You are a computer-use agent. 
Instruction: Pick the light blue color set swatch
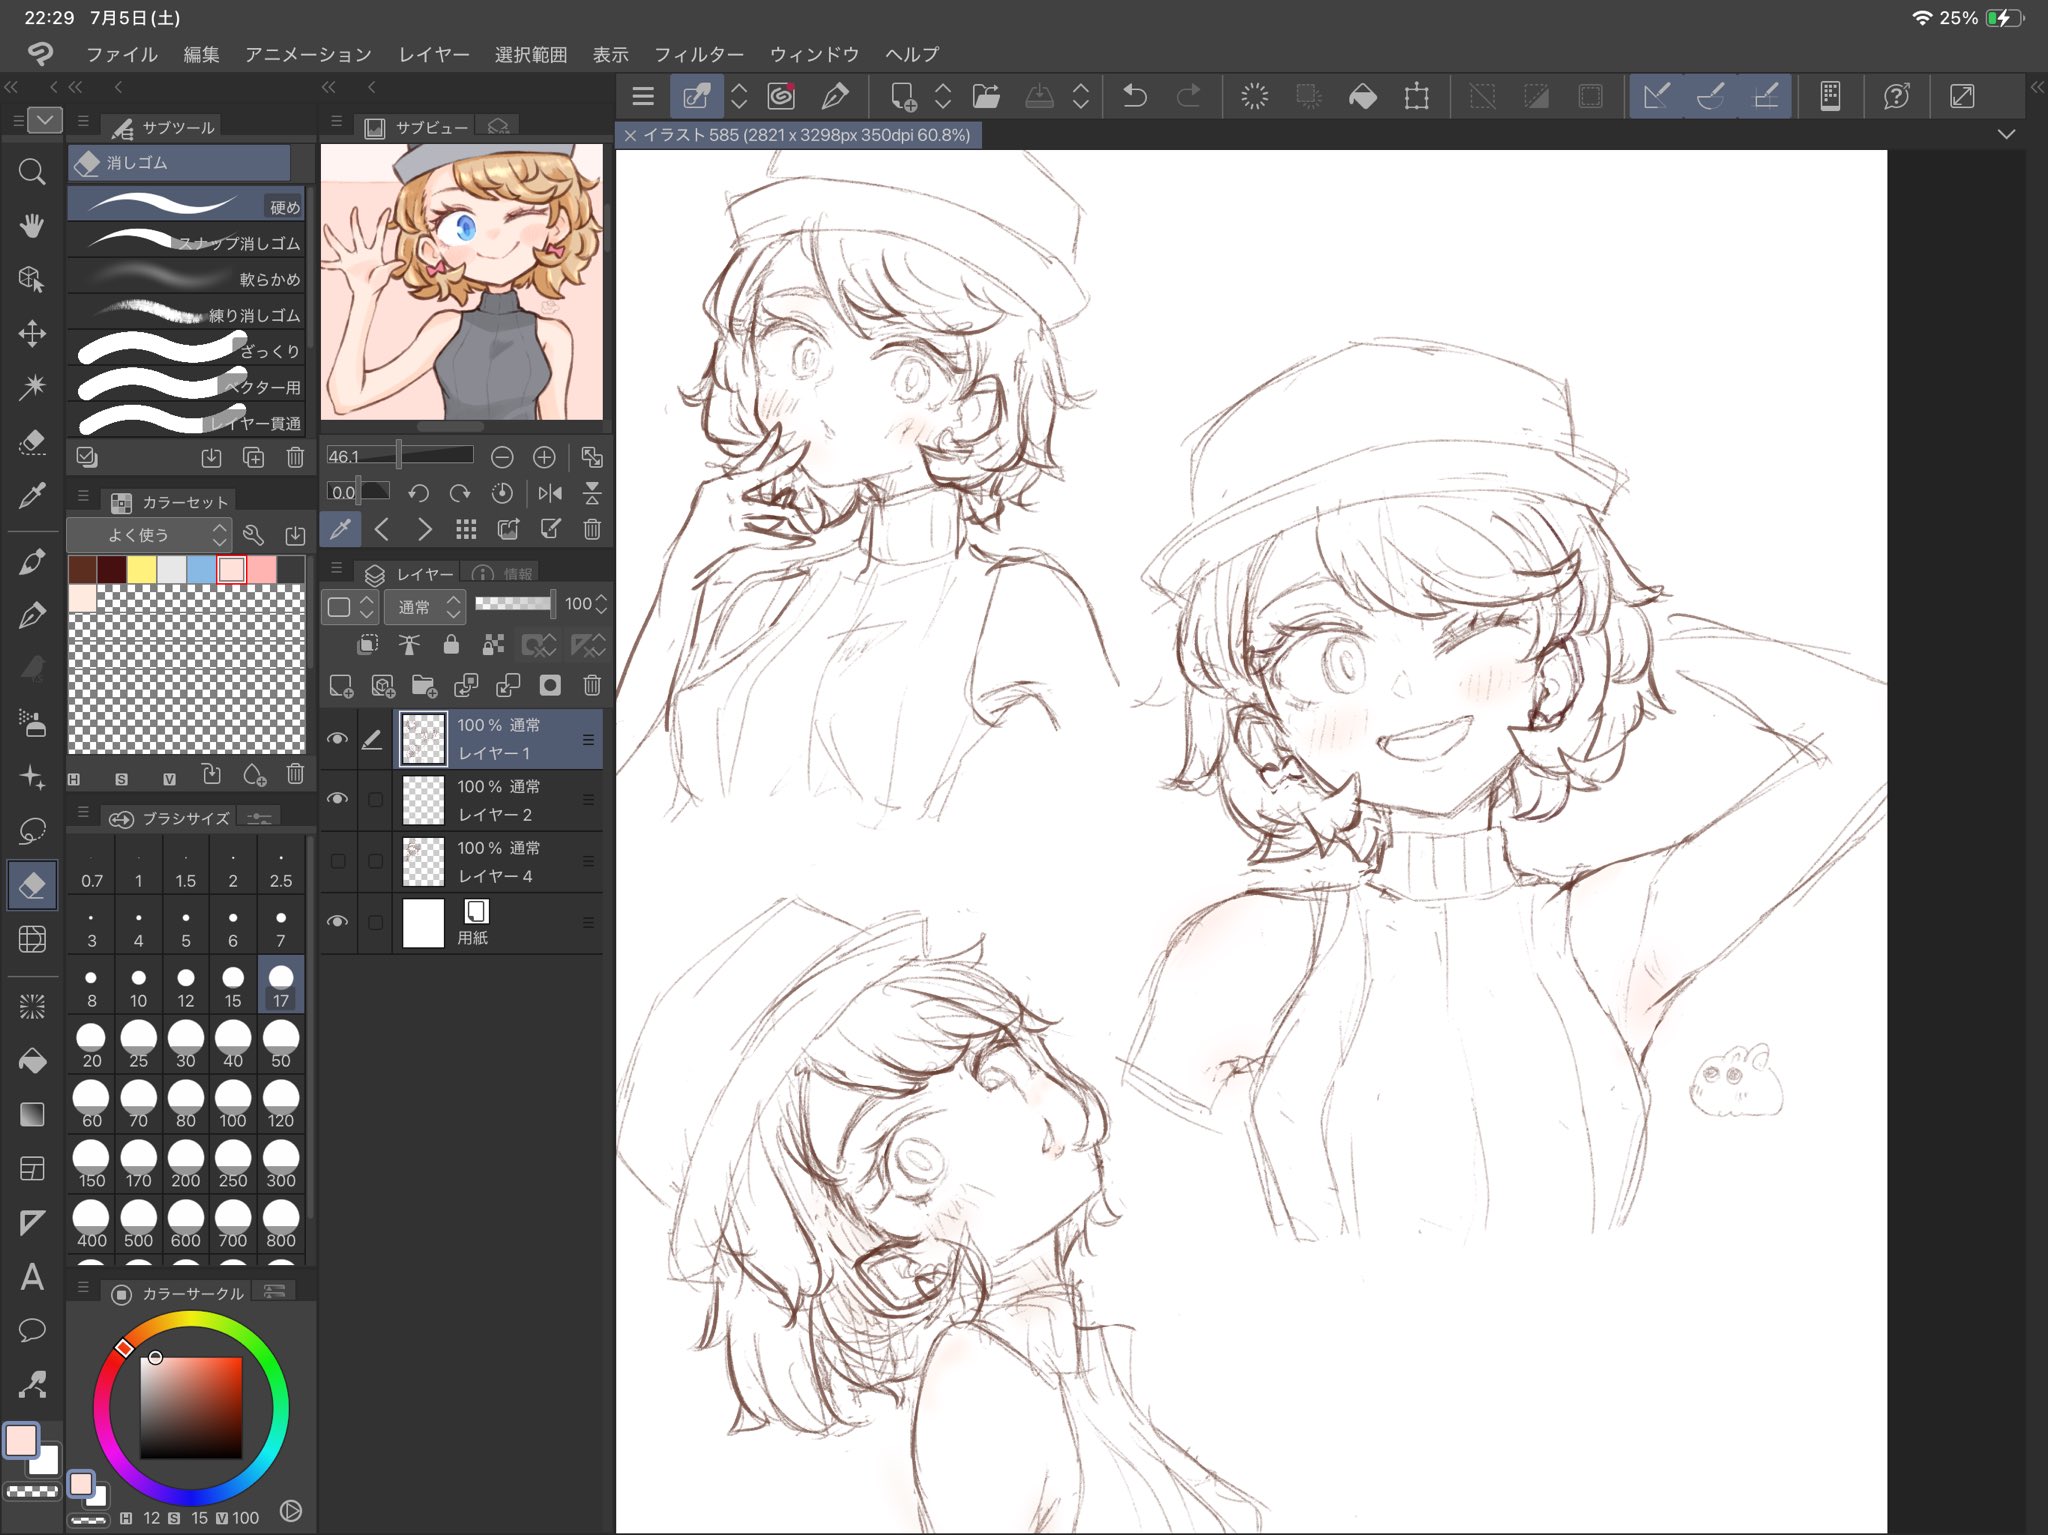[201, 569]
